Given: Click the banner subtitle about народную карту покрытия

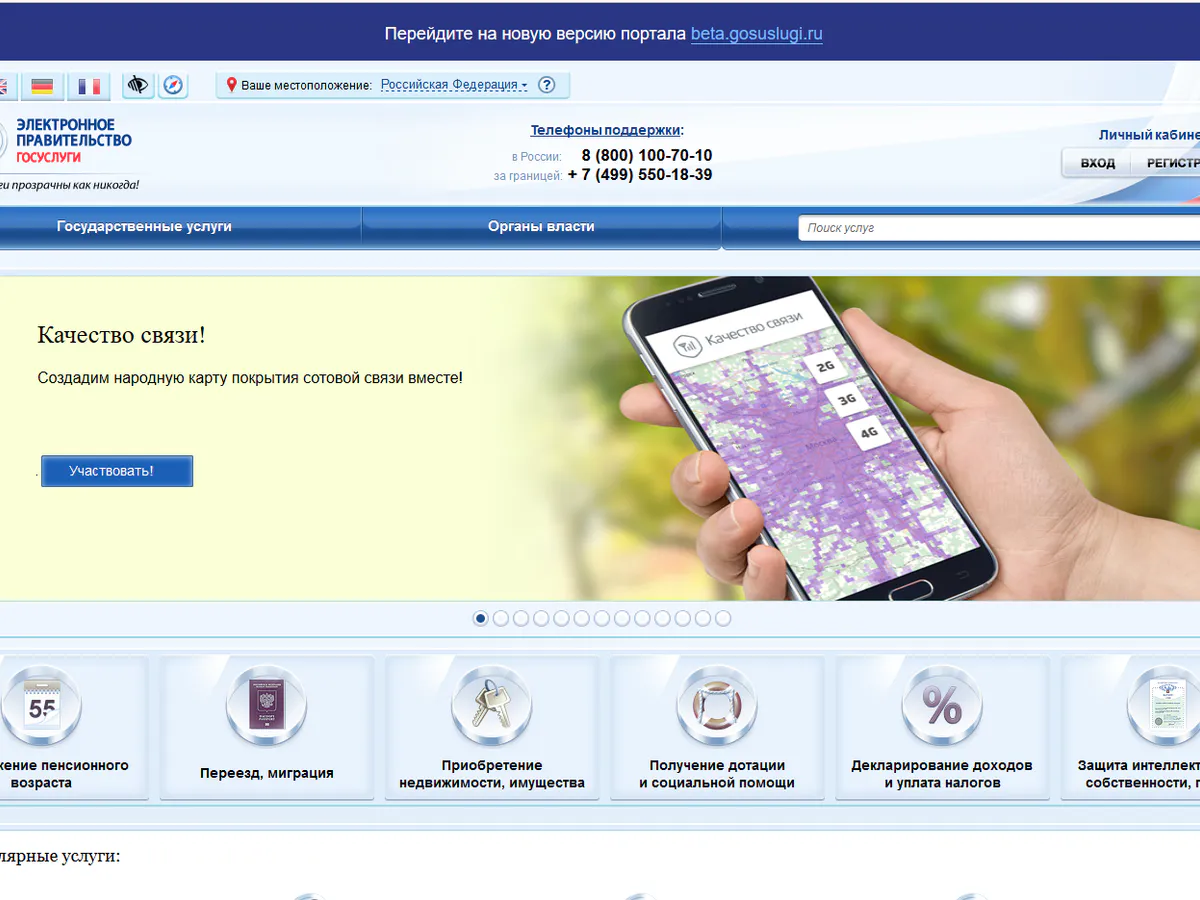Looking at the screenshot, I should coord(250,378).
